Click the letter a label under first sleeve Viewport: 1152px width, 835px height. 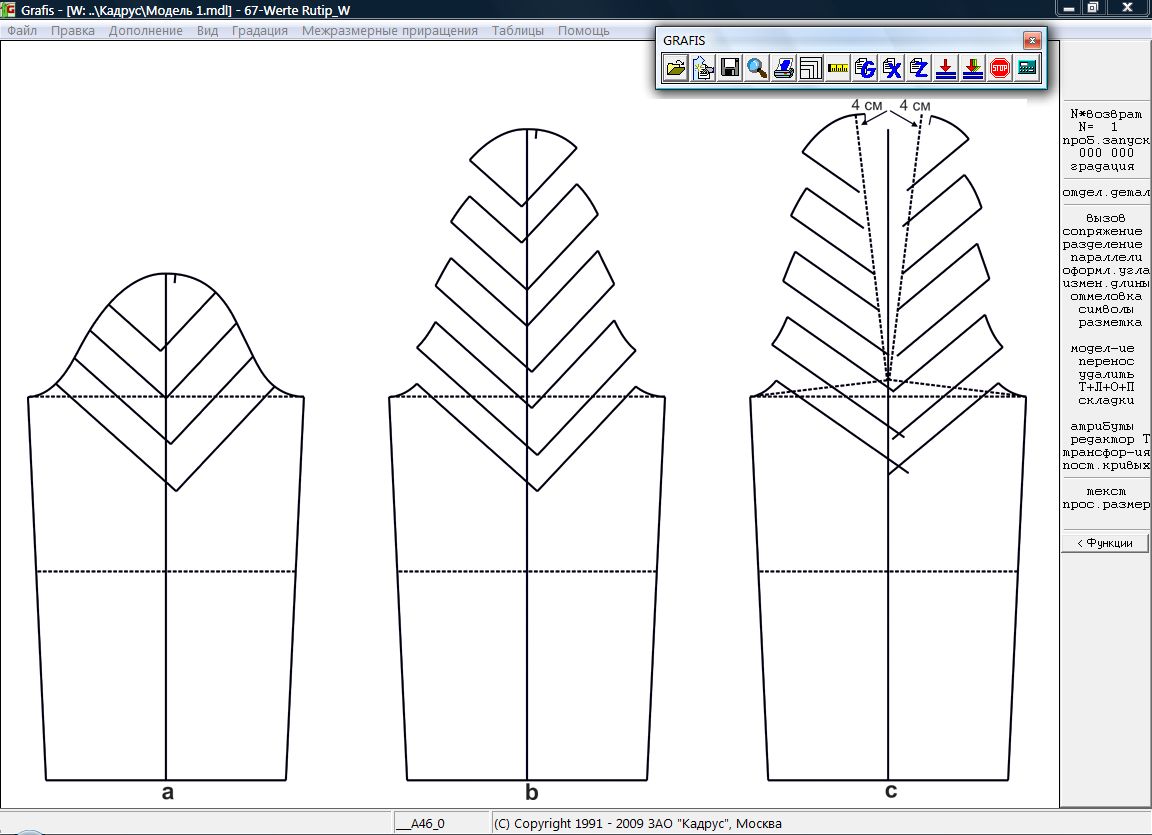168,793
